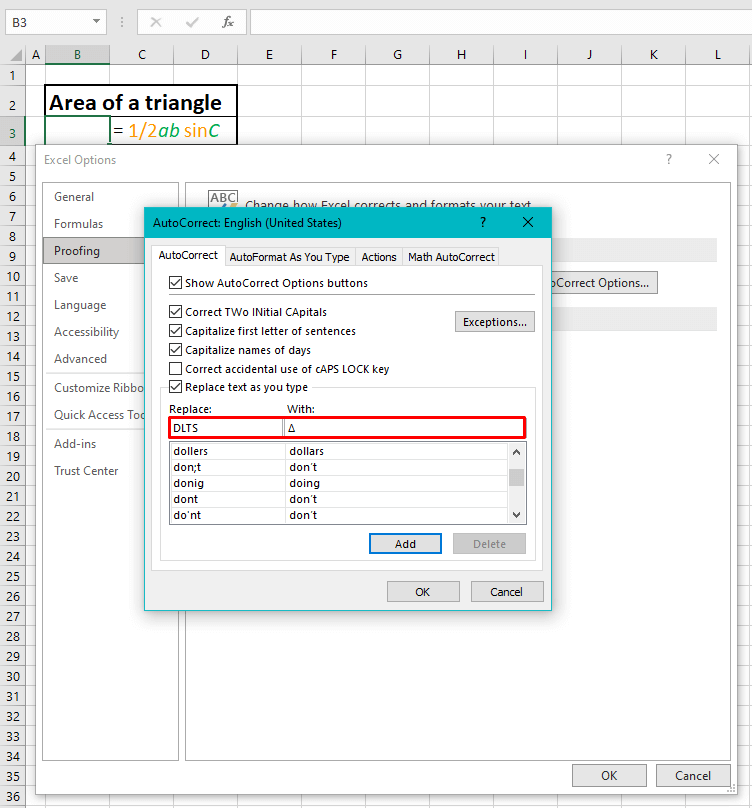
Task: Open the Insert Function fx icon
Action: pyautogui.click(x=228, y=22)
